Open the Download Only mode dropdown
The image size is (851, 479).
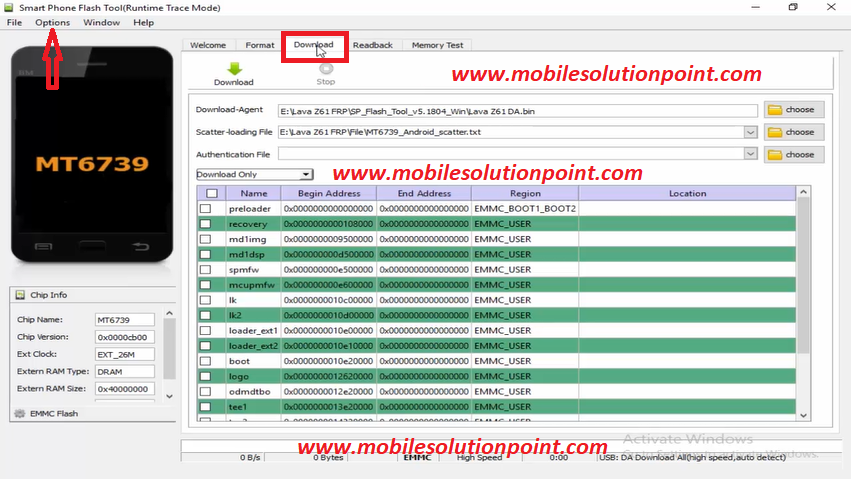[x=255, y=174]
